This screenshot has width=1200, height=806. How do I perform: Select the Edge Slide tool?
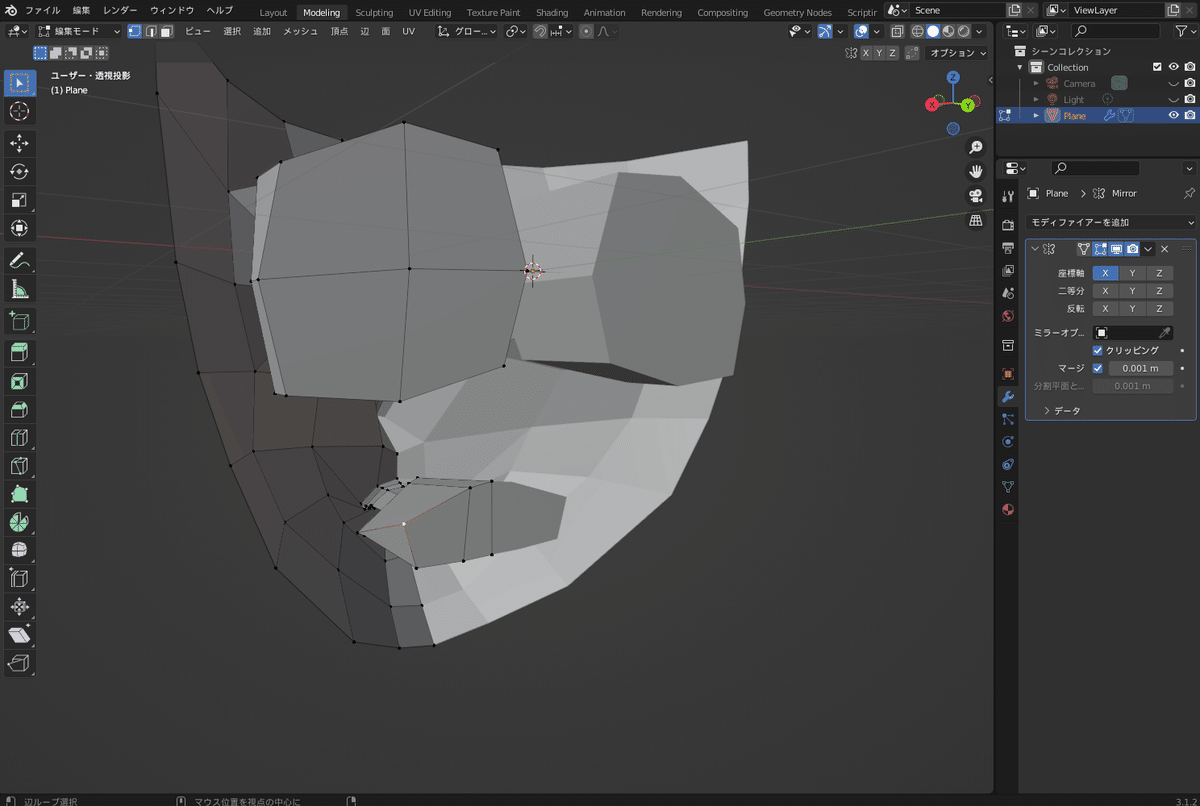(19, 578)
